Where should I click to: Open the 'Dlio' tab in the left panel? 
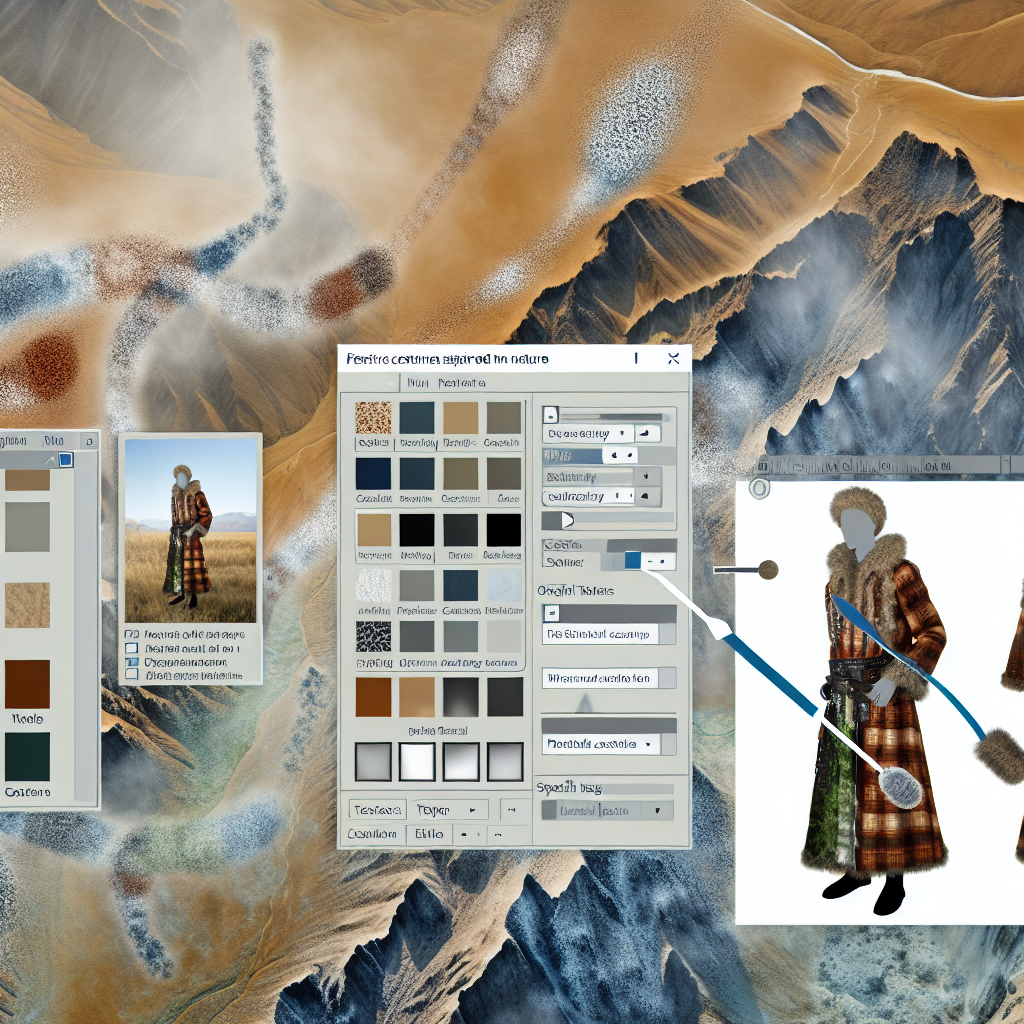coord(52,440)
